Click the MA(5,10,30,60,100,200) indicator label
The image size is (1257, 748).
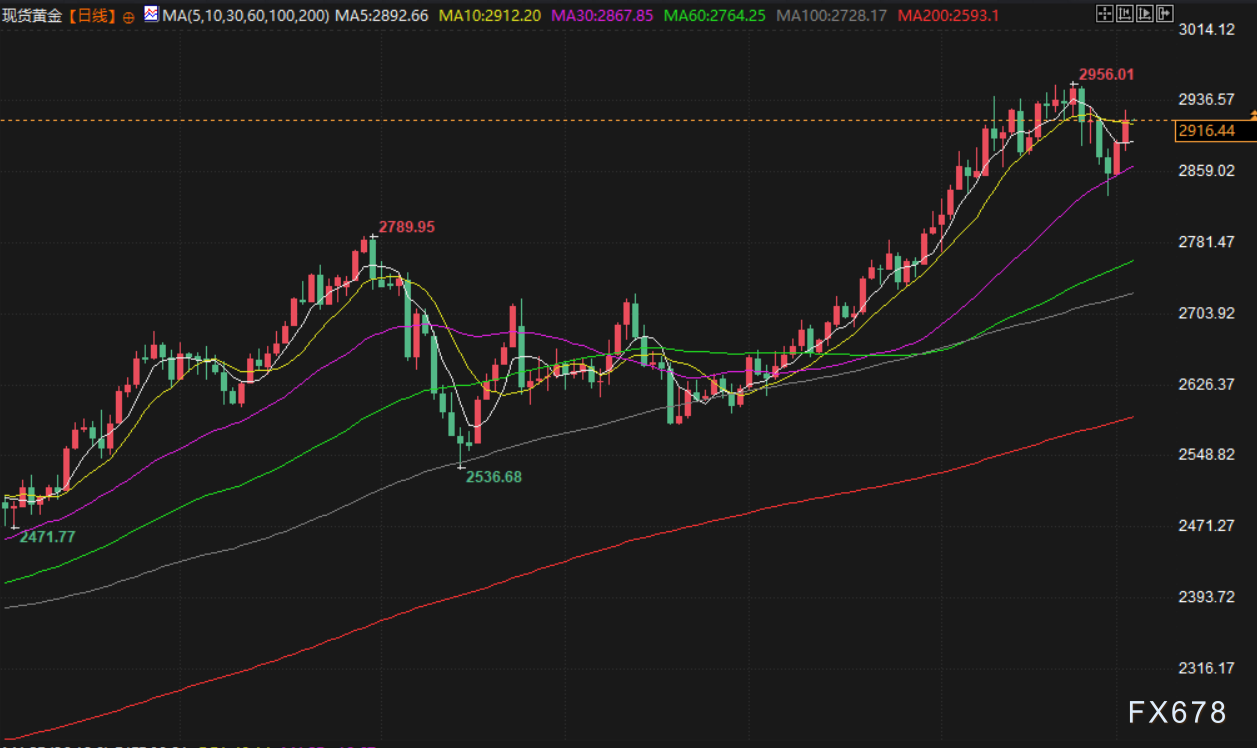click(x=245, y=16)
